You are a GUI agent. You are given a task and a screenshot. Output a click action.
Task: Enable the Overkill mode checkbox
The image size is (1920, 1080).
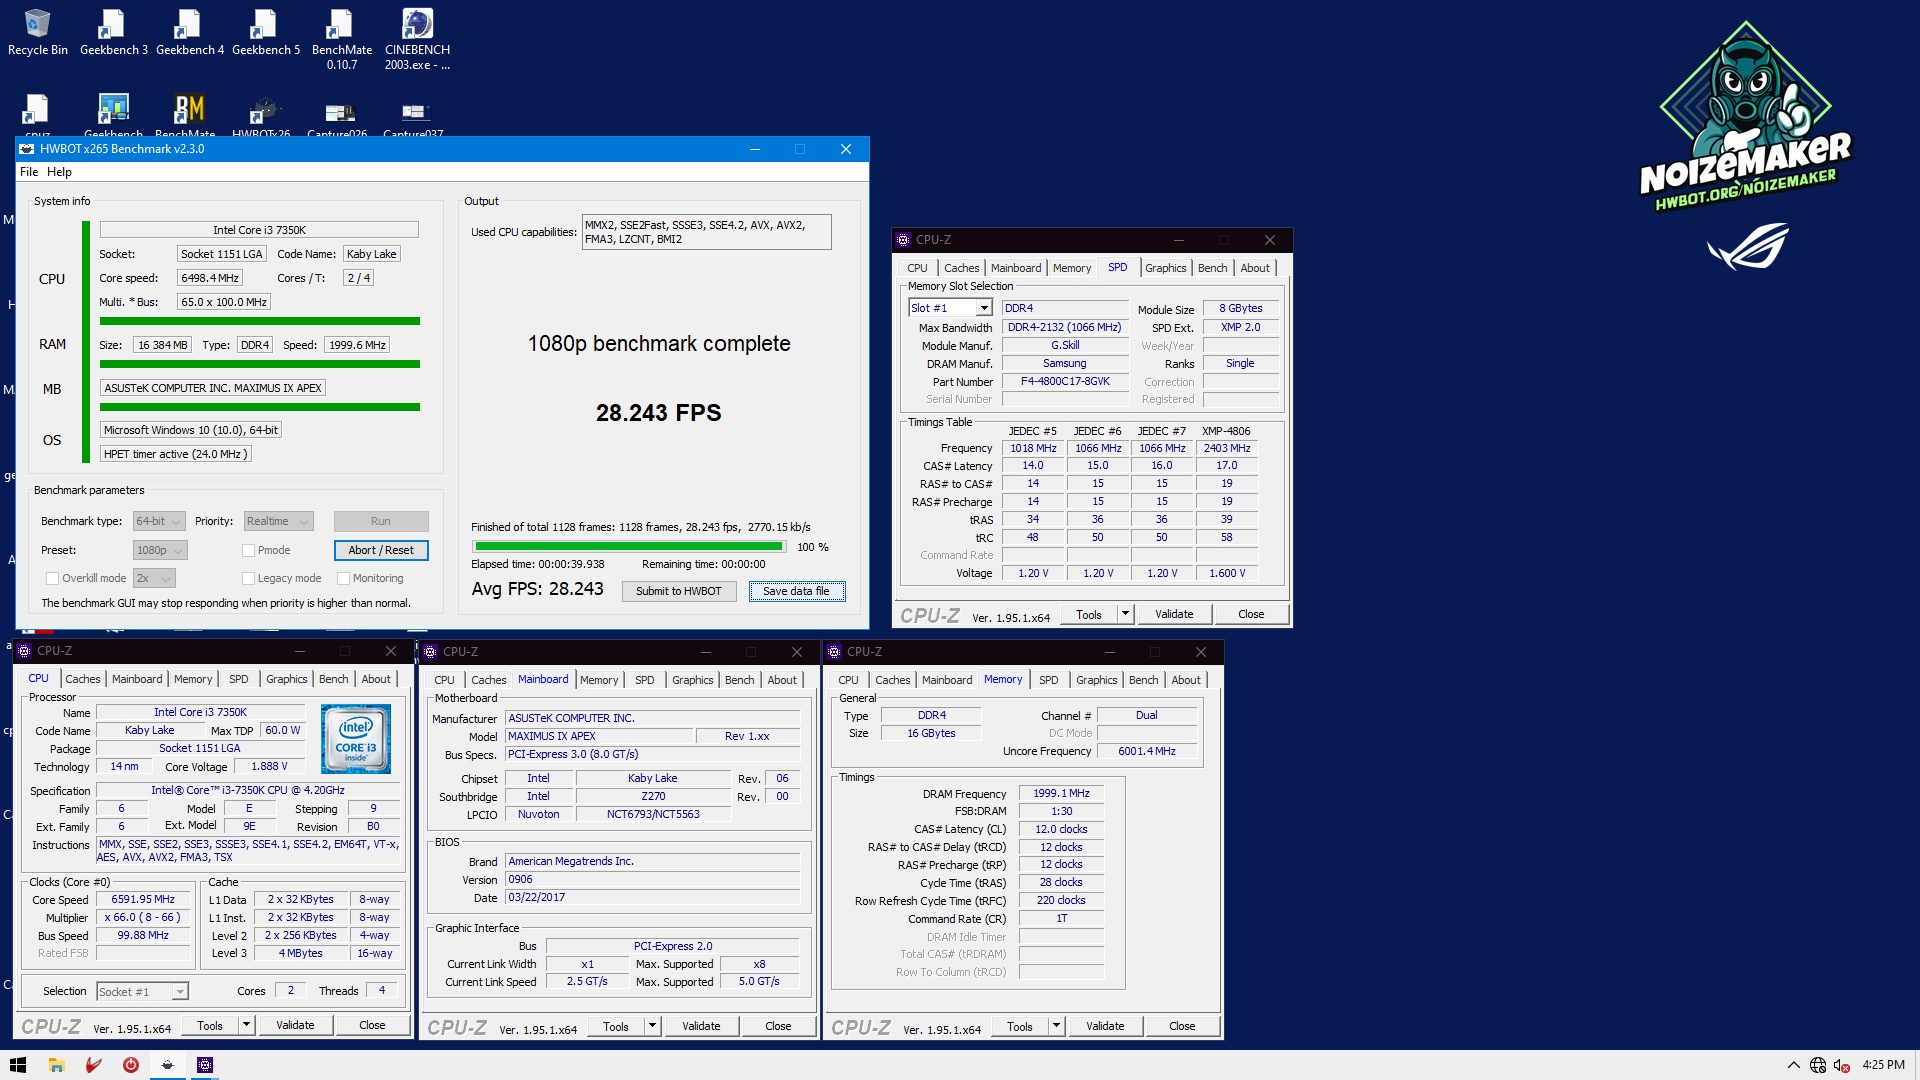(x=52, y=578)
